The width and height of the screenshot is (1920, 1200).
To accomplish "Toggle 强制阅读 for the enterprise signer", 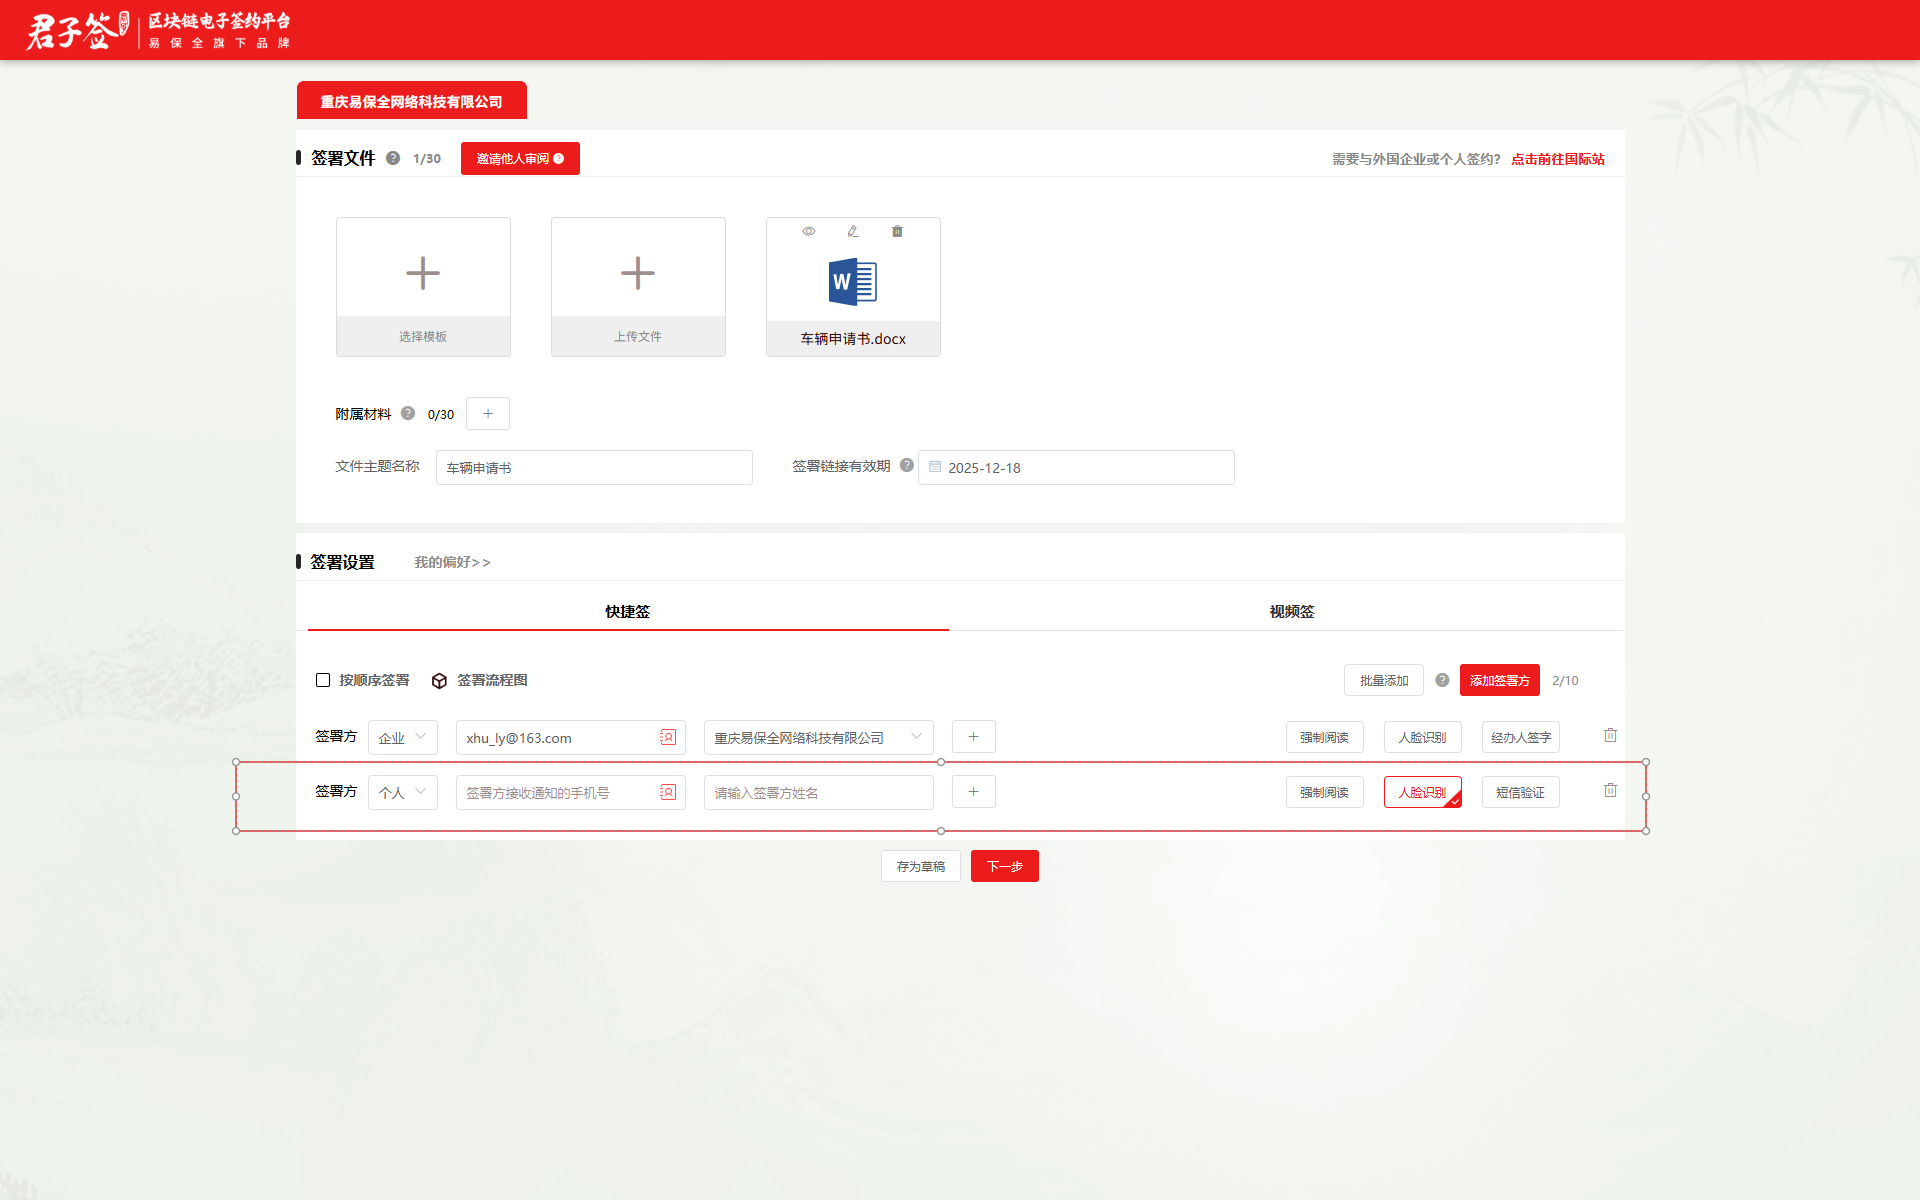I will pos(1324,737).
